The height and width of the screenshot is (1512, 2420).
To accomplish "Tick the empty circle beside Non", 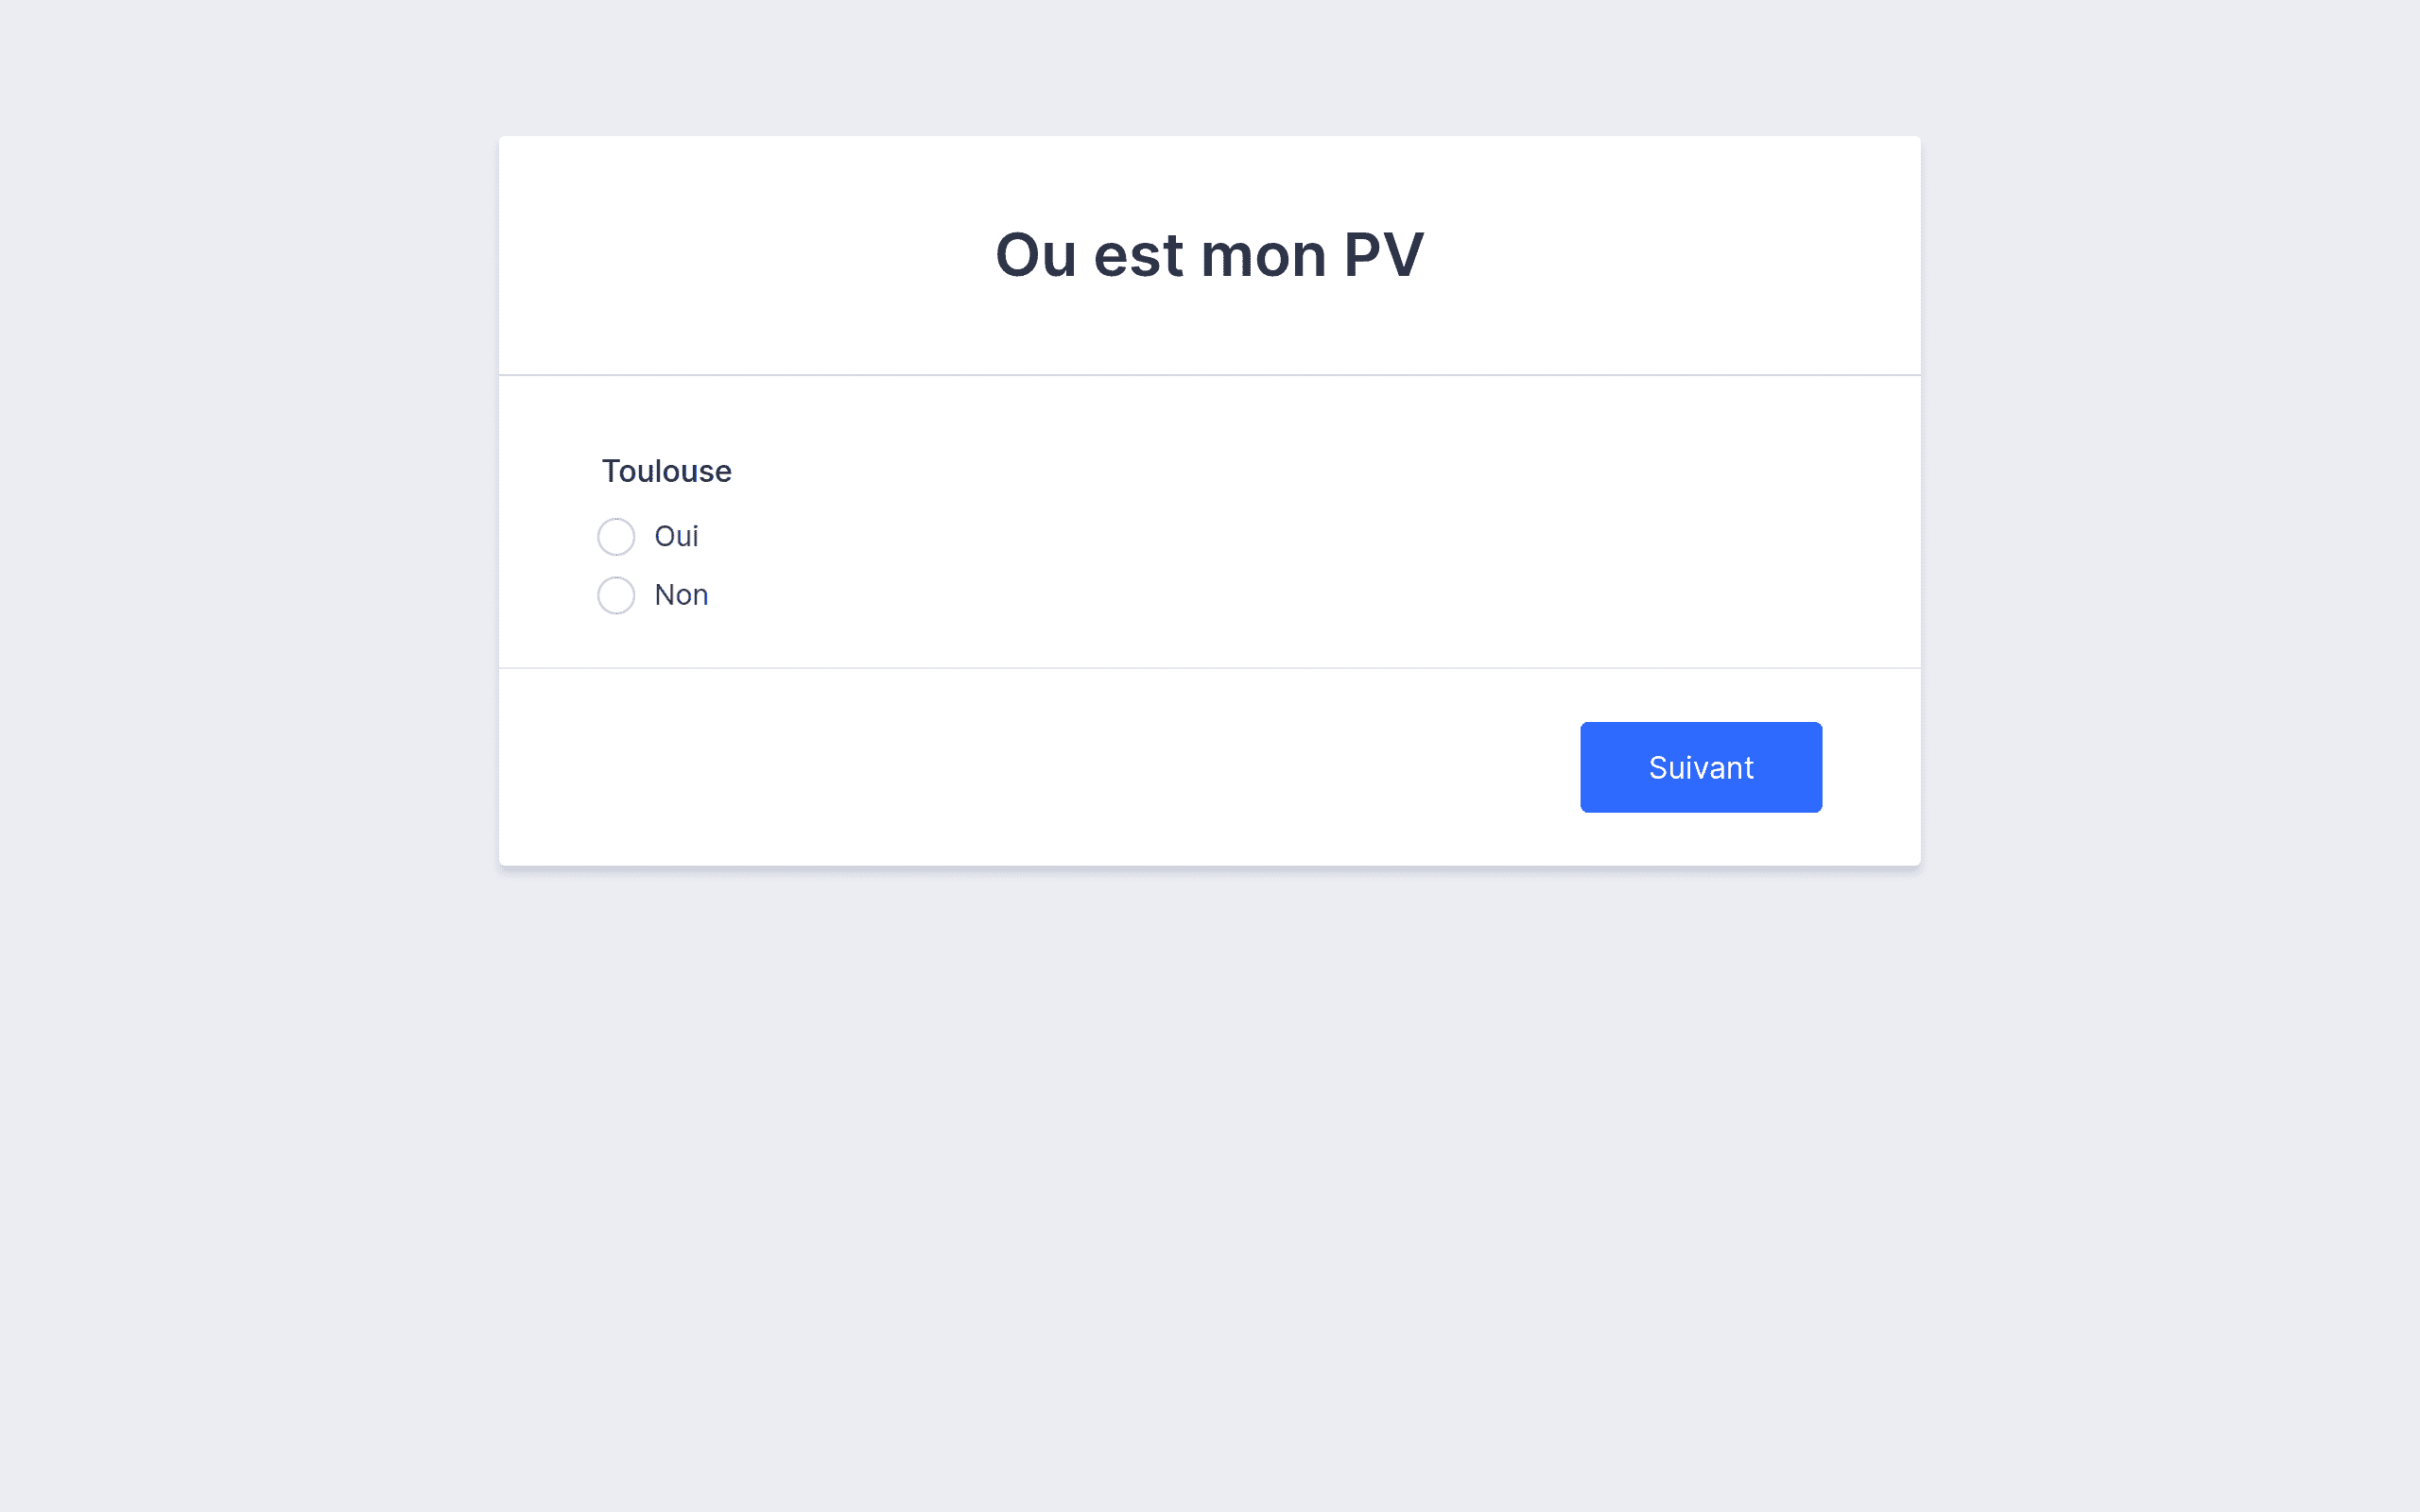I will 616,595.
